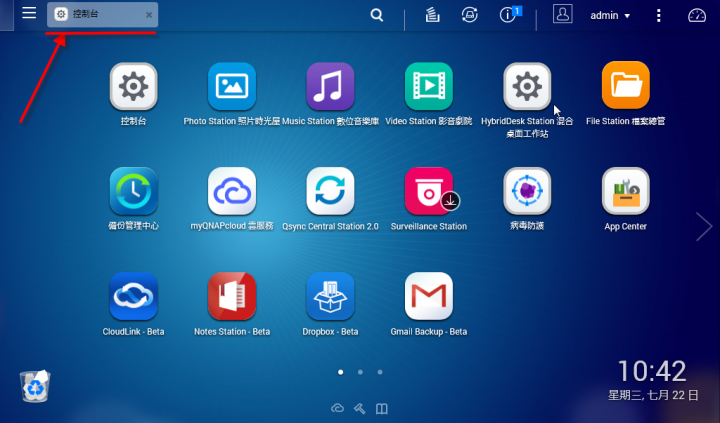Screen dimensions: 720x423
Task: Launch Gmail Backup - Beta app
Action: pyautogui.click(x=429, y=296)
